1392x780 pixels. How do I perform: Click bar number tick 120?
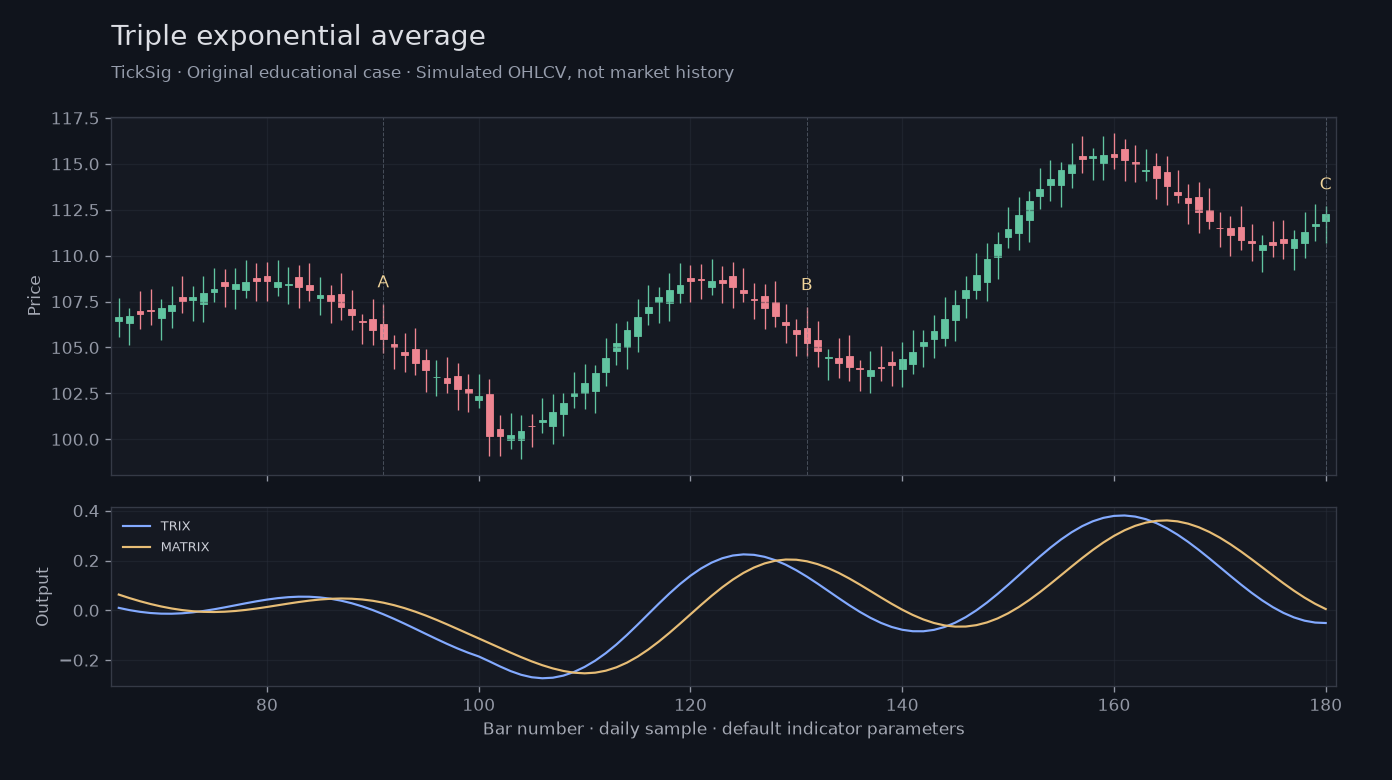tap(690, 703)
